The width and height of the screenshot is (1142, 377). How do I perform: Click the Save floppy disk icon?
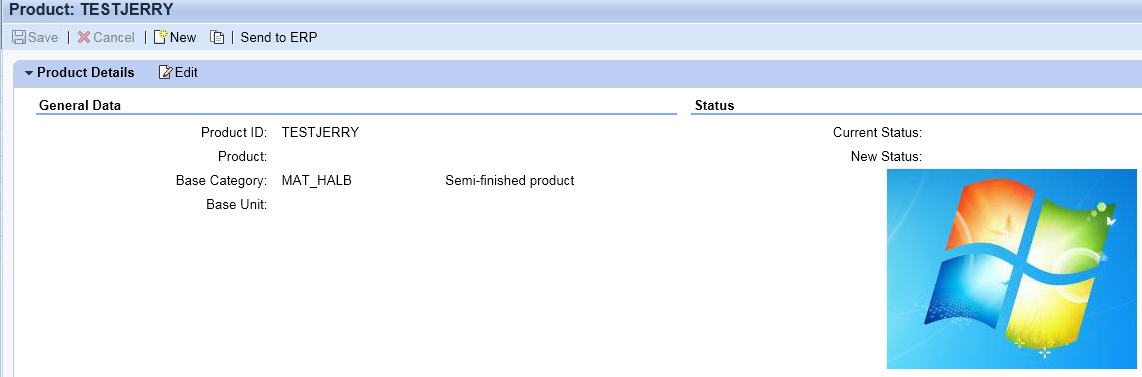pyautogui.click(x=19, y=37)
